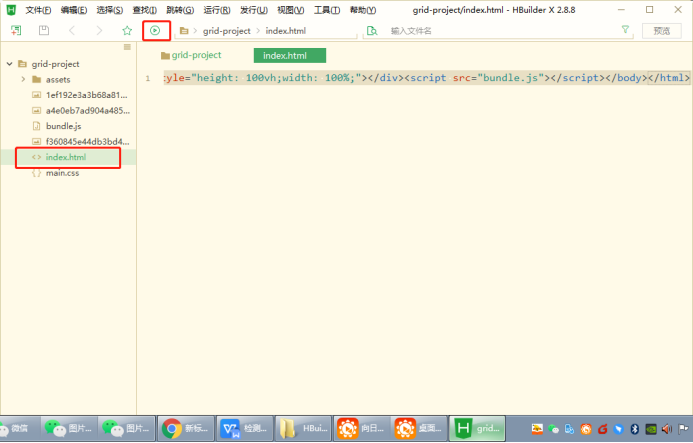693x443 pixels.
Task: Select file f360845e44db3bd4... in tree
Action: [88, 141]
